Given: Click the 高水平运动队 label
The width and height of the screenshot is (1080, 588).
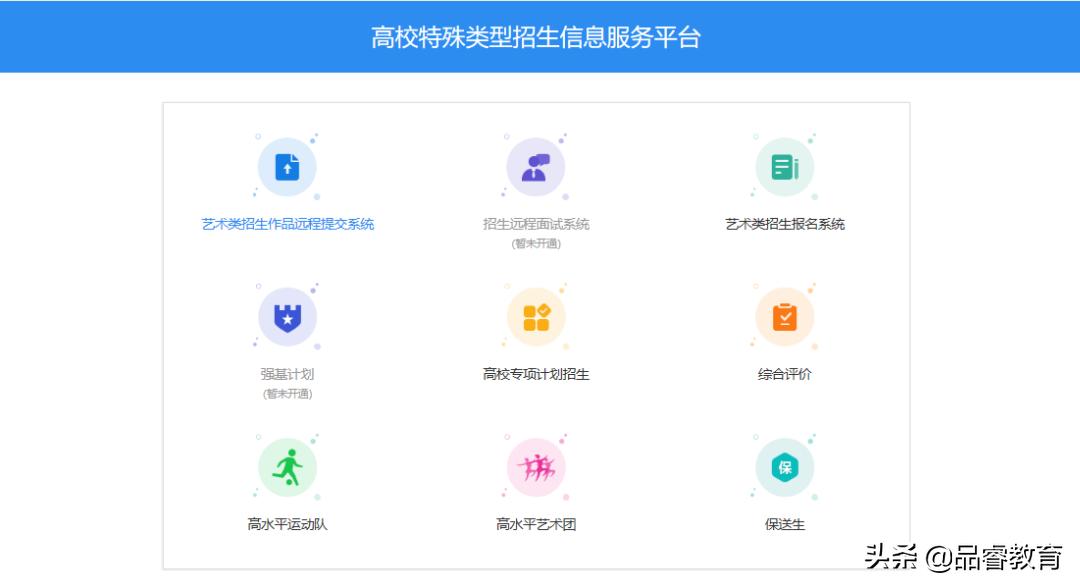Looking at the screenshot, I should [x=287, y=524].
